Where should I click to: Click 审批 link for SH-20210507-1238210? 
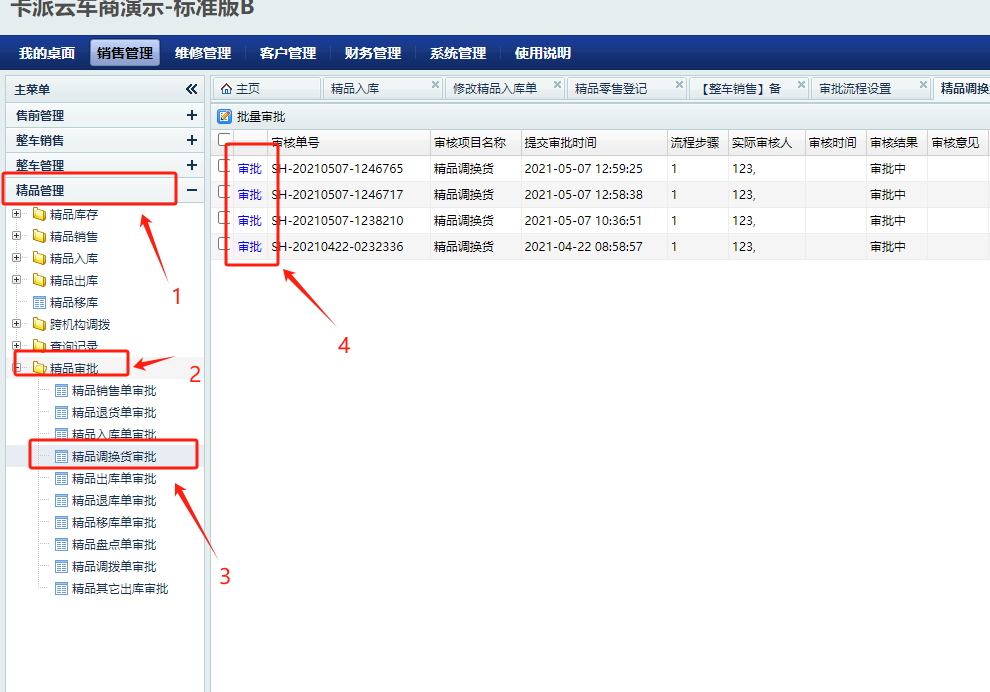tap(249, 221)
